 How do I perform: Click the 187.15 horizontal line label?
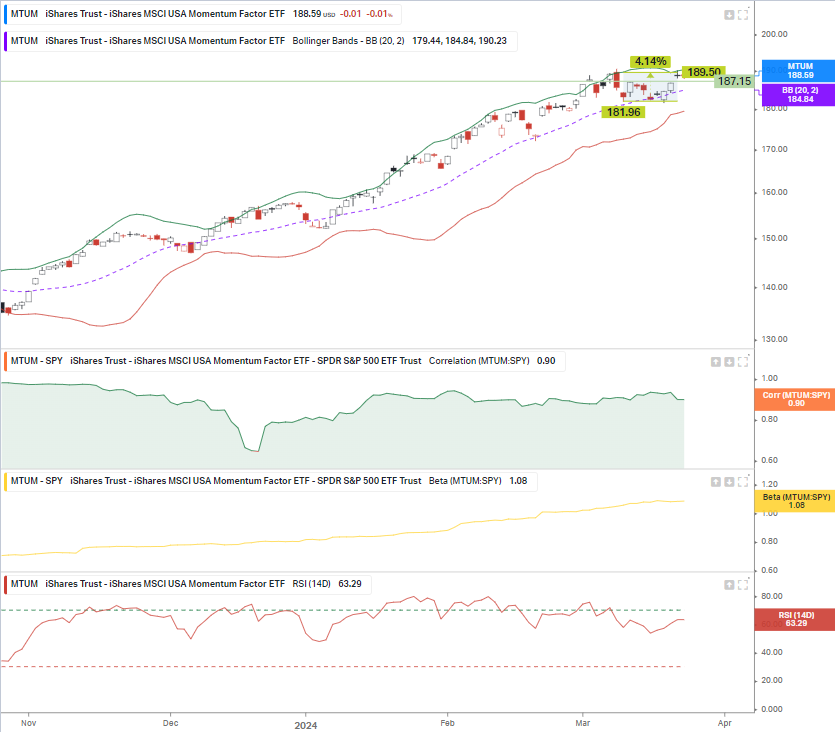[734, 81]
